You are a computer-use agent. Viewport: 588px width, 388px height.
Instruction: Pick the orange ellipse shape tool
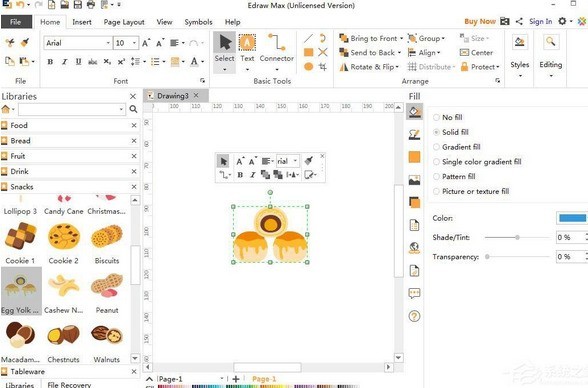coord(308,67)
